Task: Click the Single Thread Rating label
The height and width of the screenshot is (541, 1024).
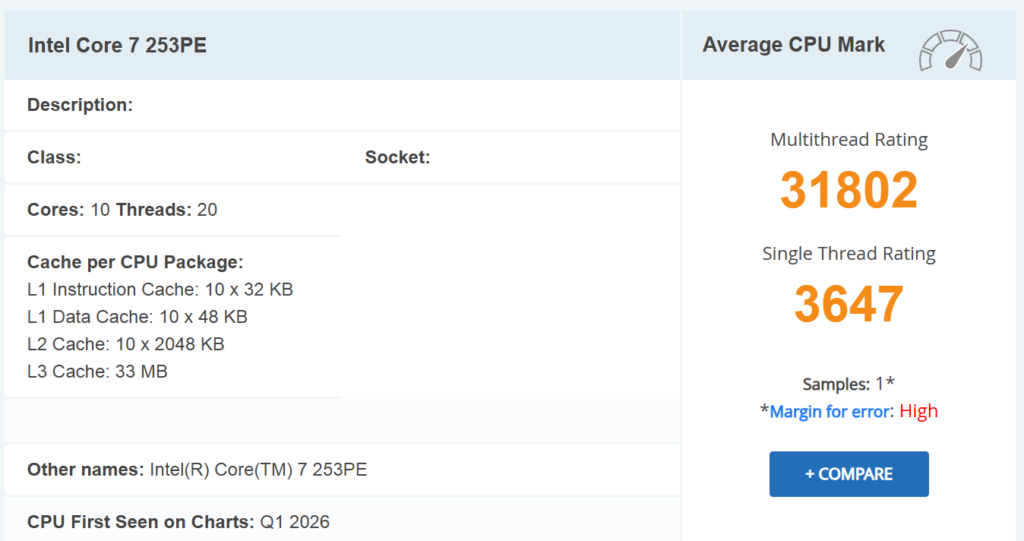Action: coord(848,254)
